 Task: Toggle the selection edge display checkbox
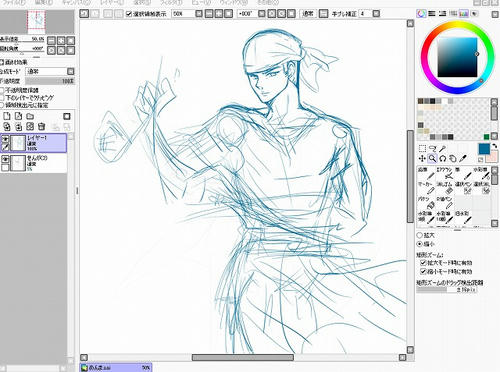[129, 14]
